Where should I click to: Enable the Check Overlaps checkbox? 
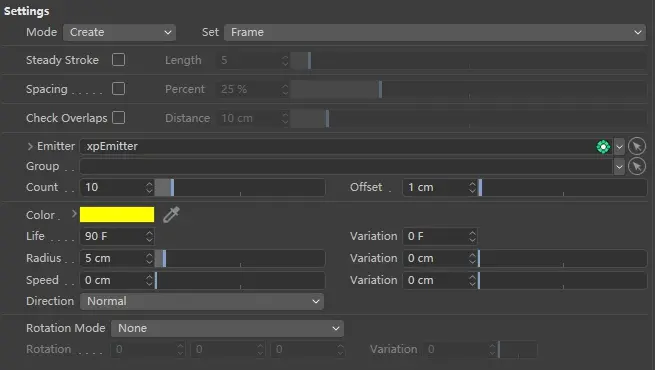(118, 118)
